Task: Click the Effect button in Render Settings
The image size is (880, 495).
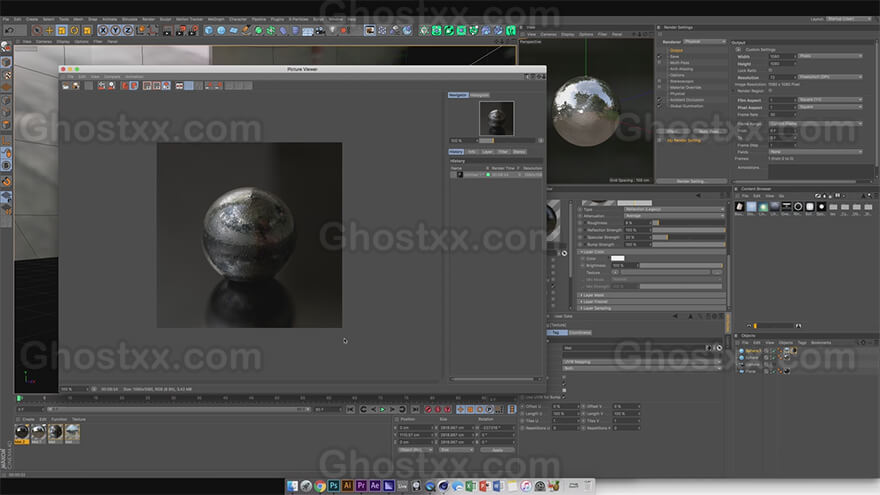Action: [672, 131]
